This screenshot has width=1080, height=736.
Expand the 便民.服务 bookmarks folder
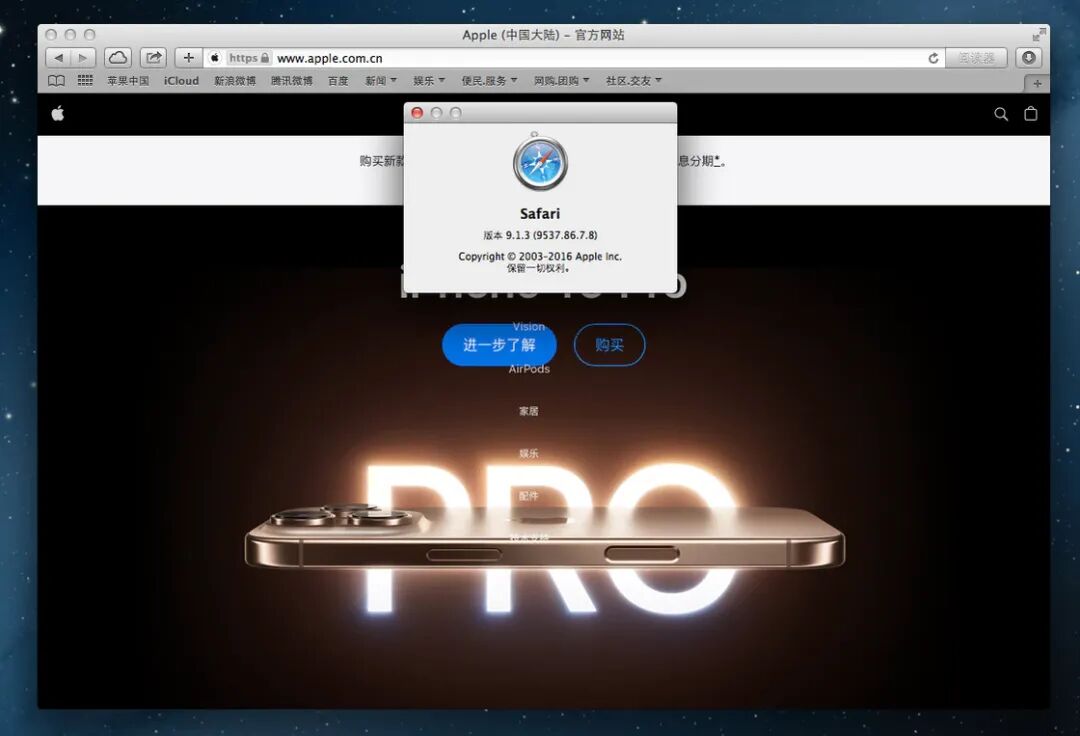pos(490,81)
